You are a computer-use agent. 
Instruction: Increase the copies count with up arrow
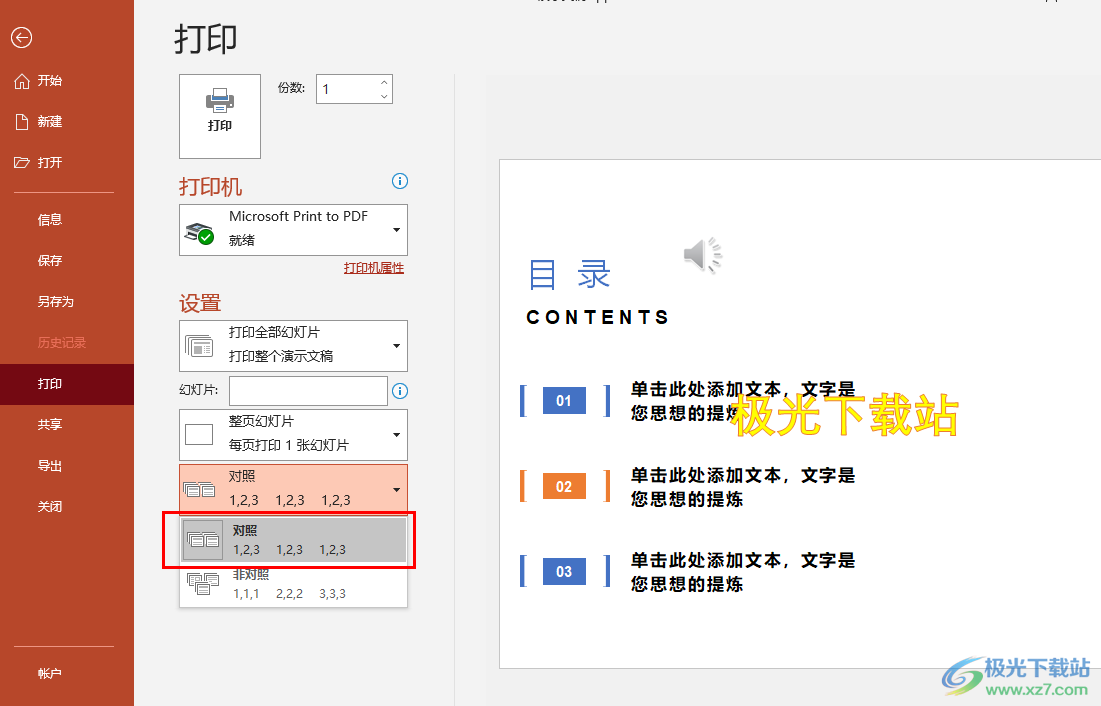tap(384, 82)
